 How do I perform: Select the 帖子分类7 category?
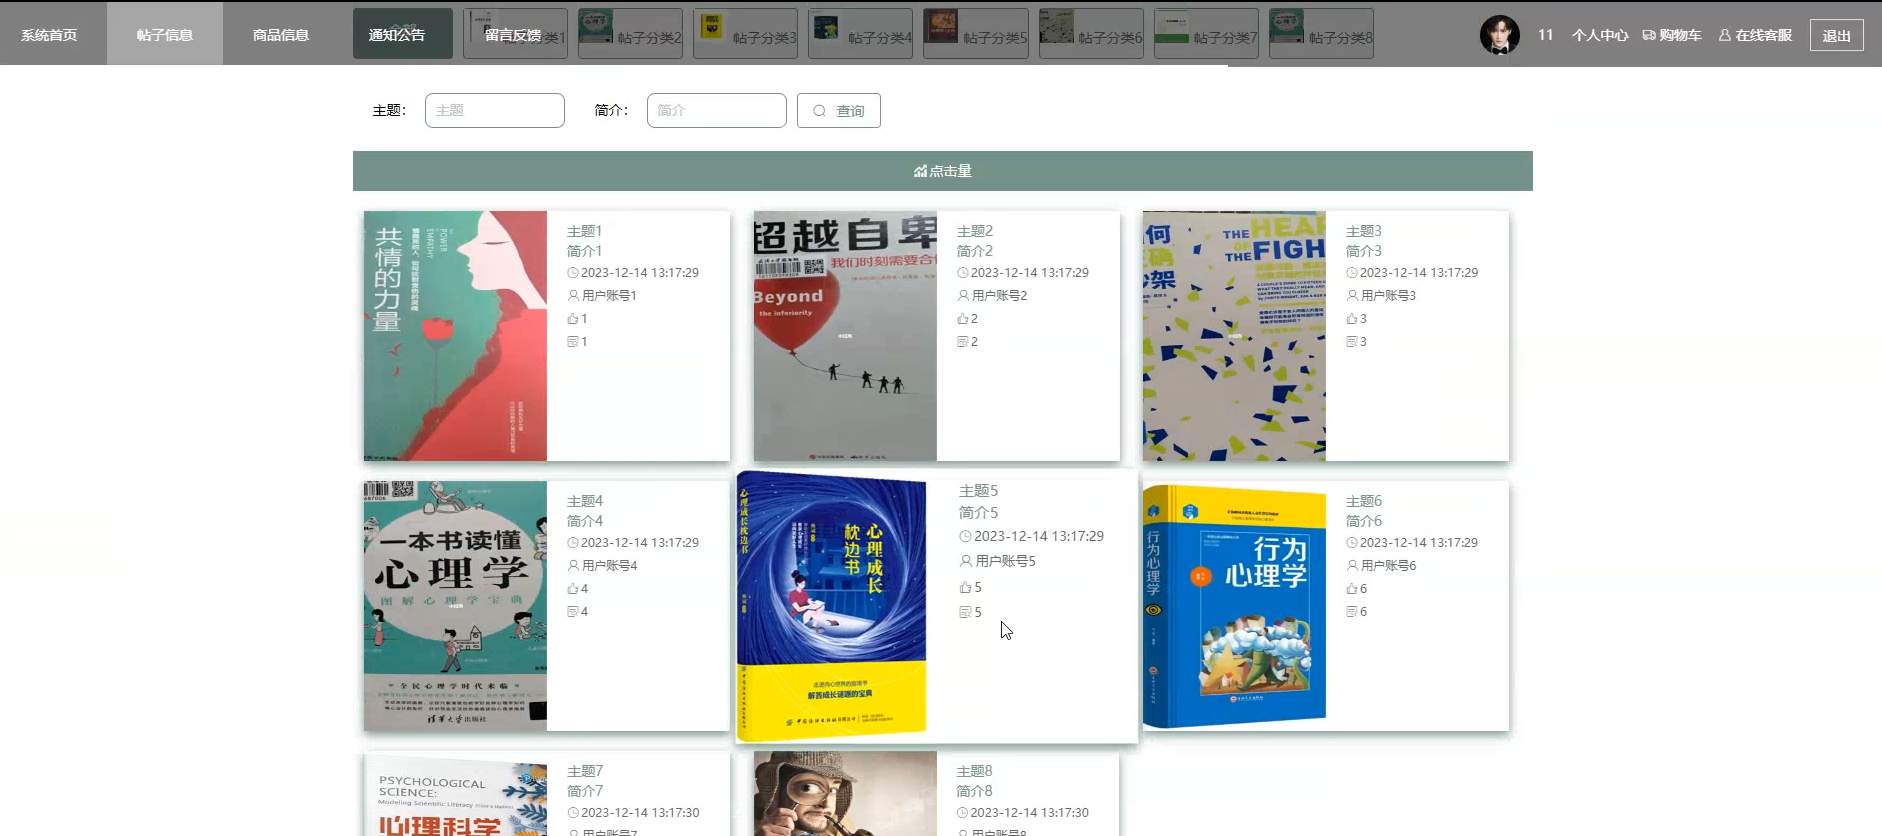coord(1206,34)
